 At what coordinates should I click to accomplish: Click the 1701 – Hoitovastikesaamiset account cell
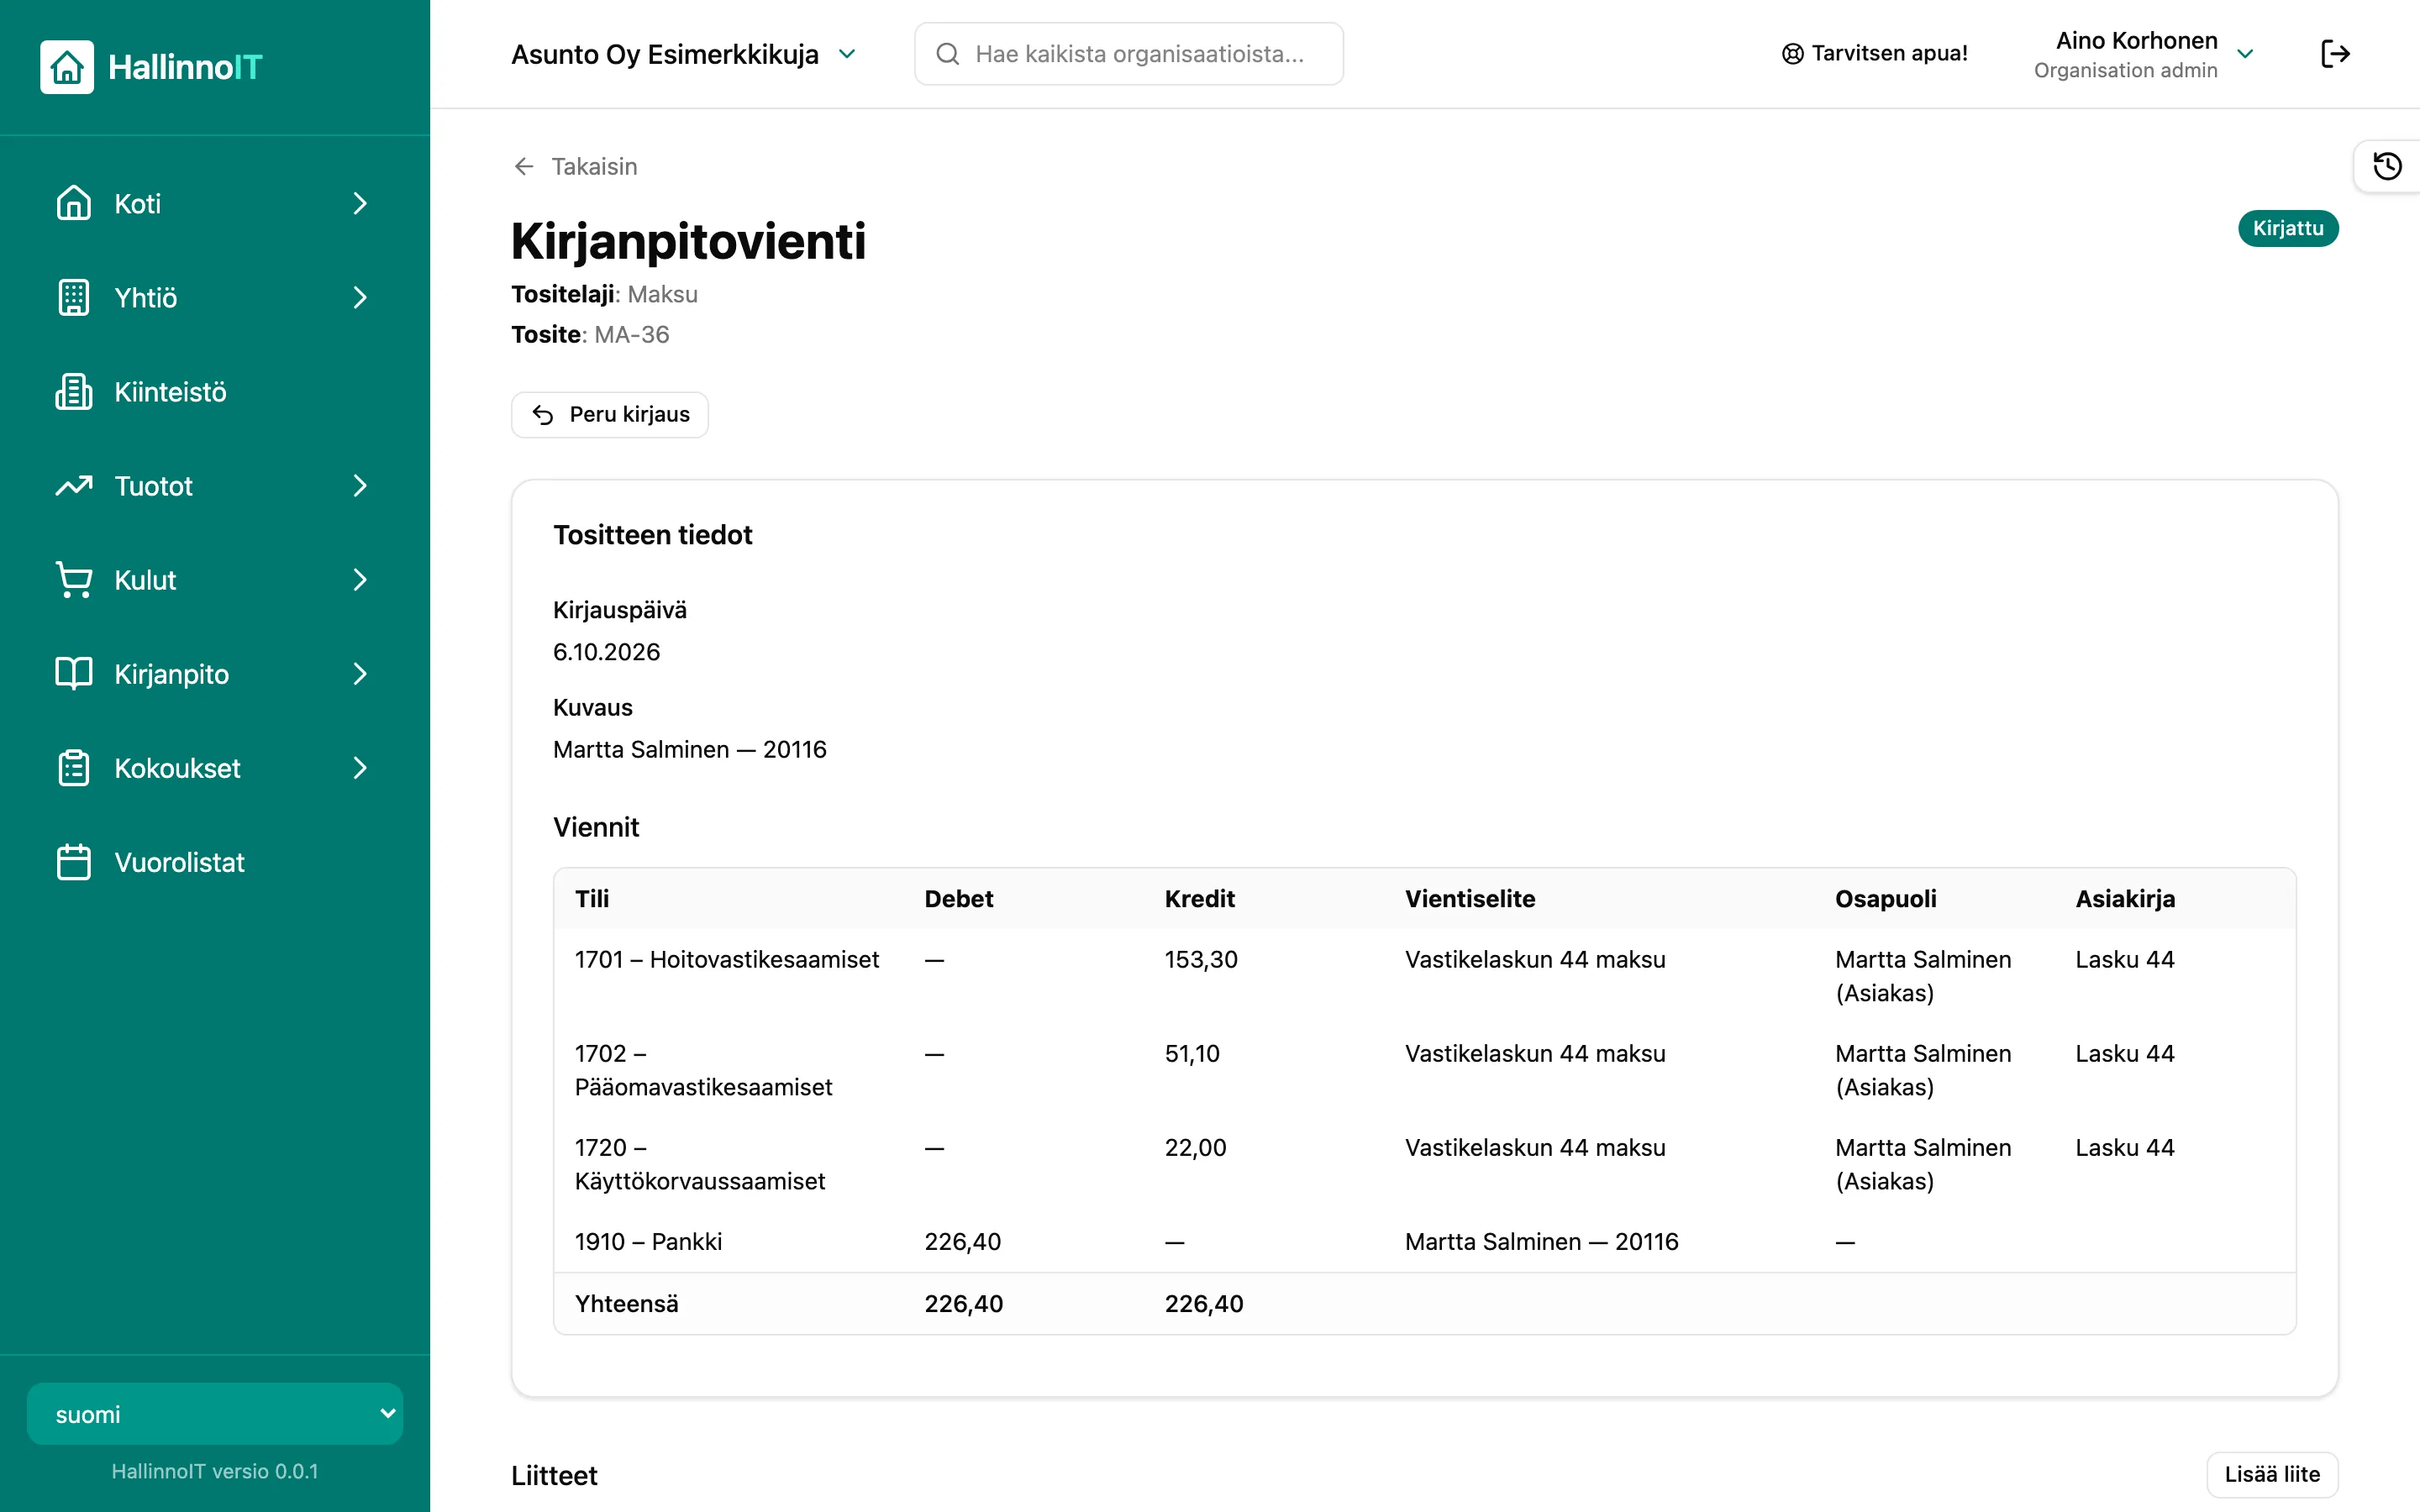click(727, 959)
